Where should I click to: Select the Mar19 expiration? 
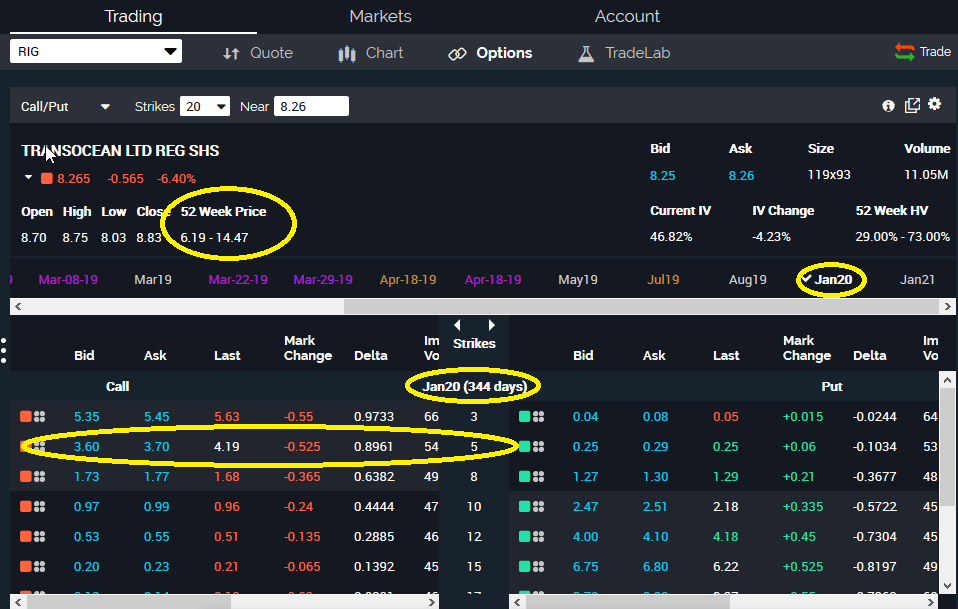(x=153, y=280)
